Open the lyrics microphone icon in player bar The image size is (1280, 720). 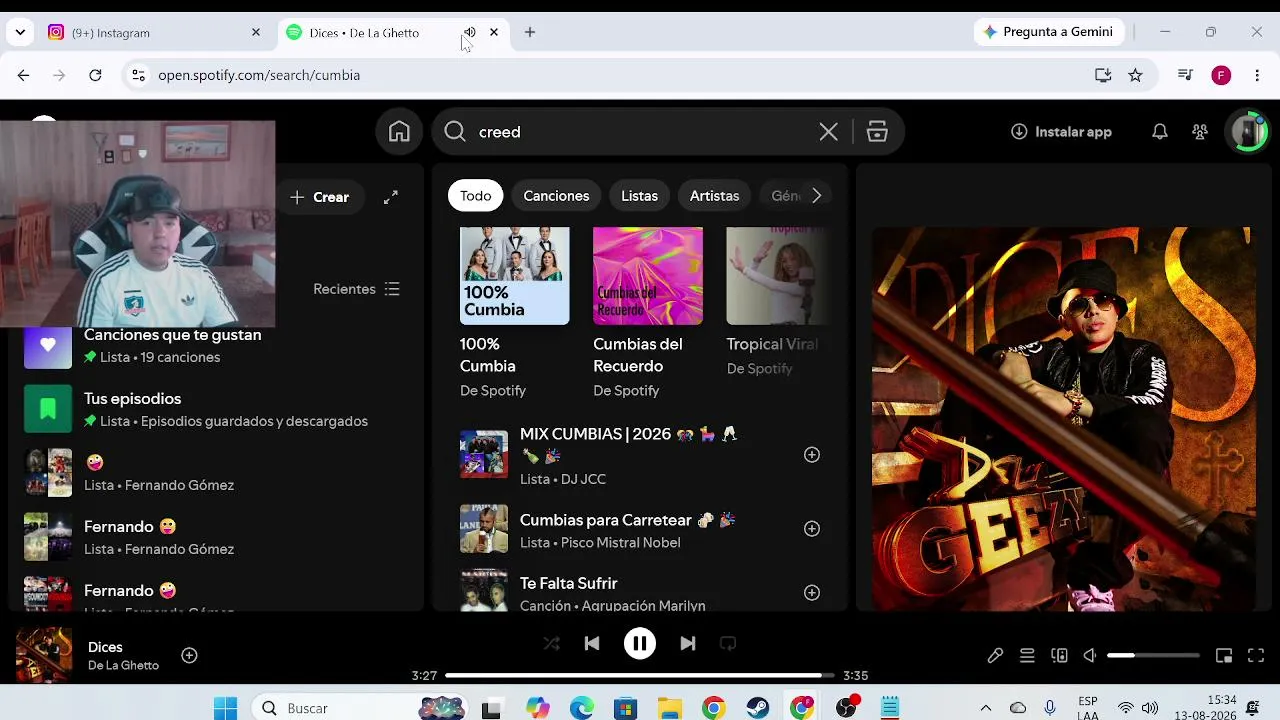coord(995,656)
